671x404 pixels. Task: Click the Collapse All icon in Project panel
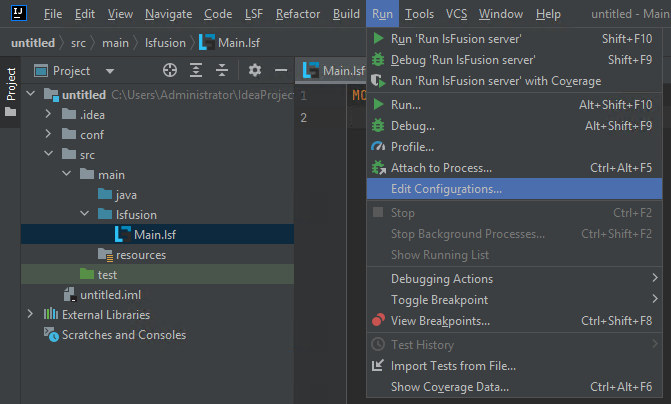click(x=222, y=70)
